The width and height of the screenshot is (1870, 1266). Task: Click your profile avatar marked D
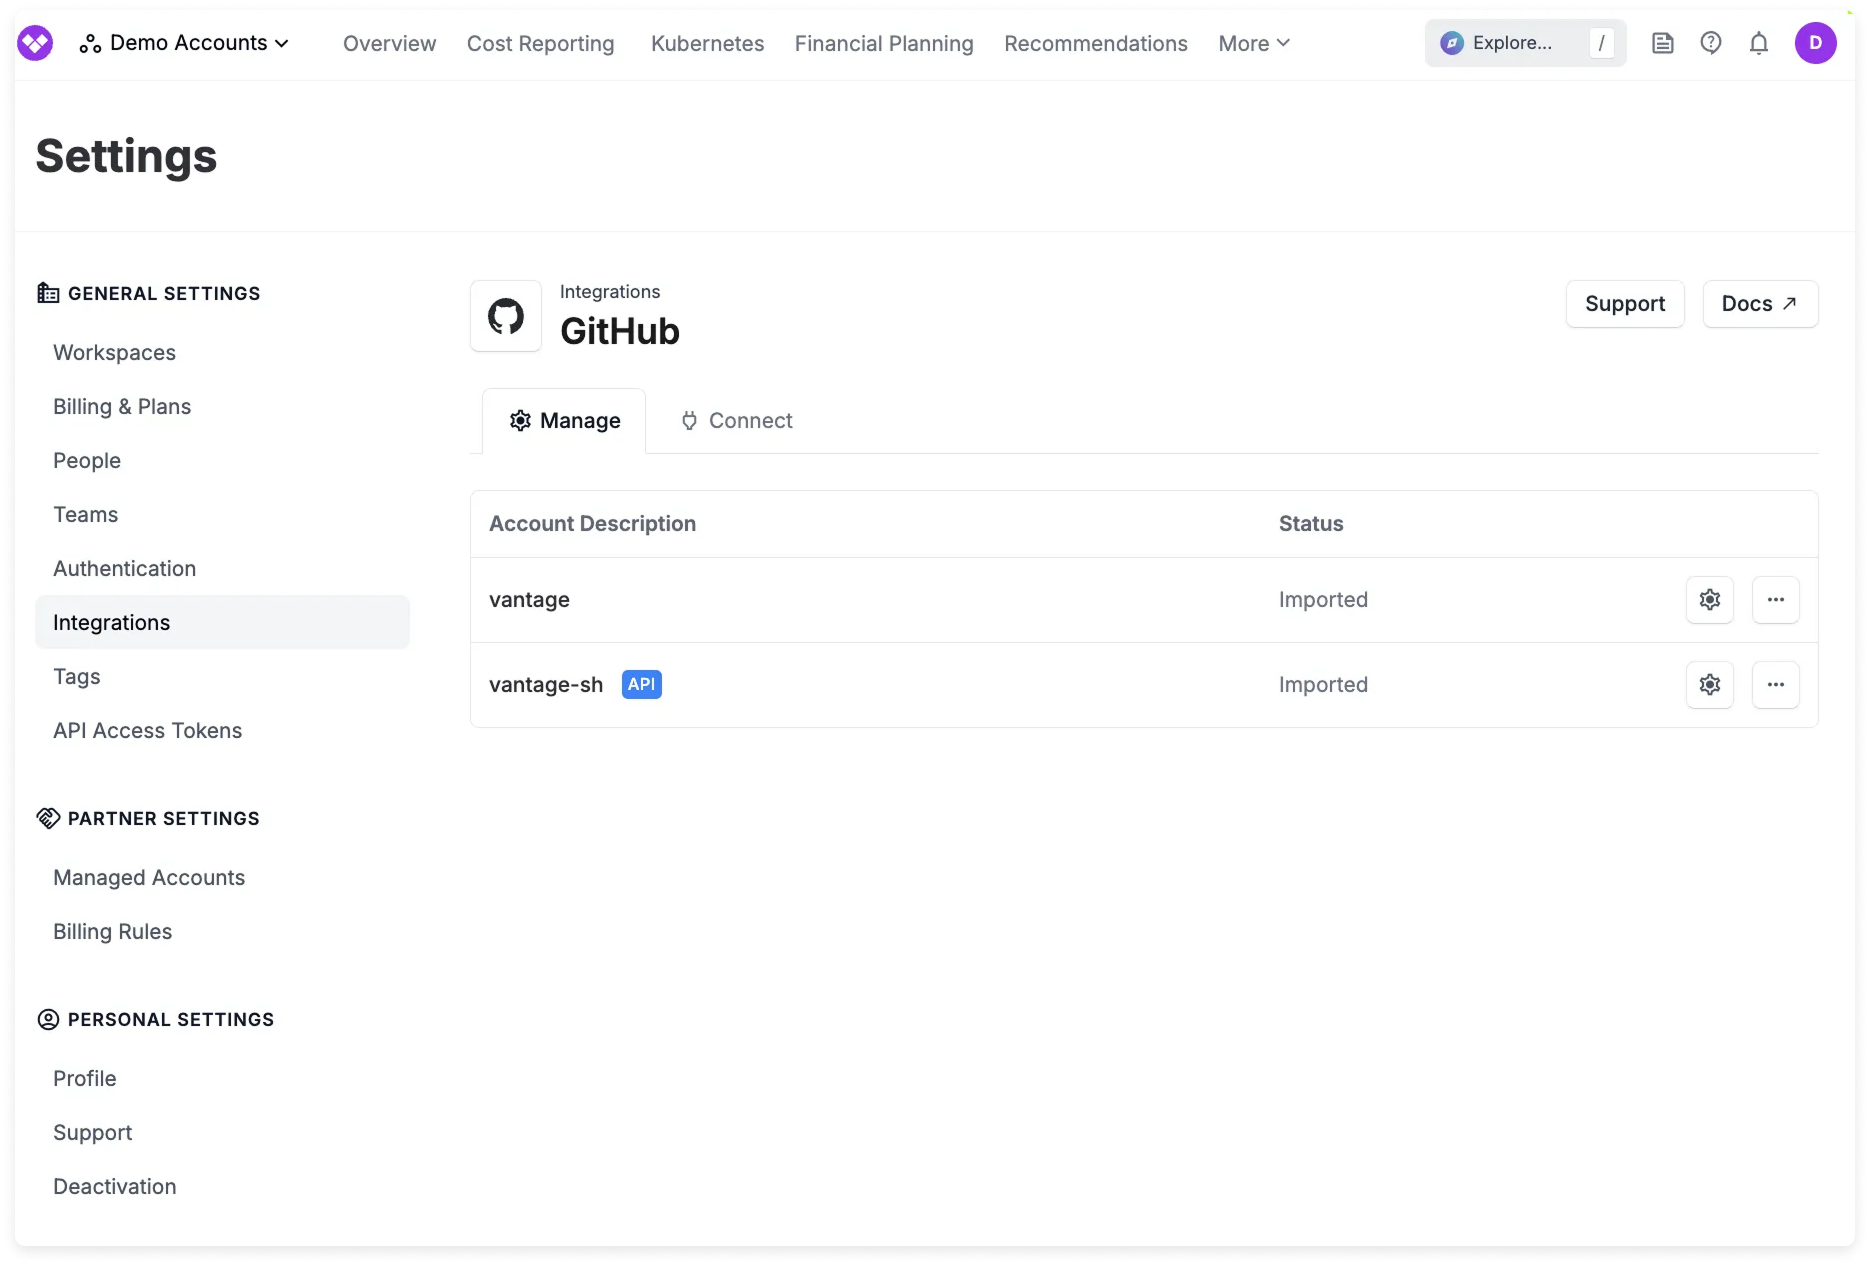tap(1817, 42)
